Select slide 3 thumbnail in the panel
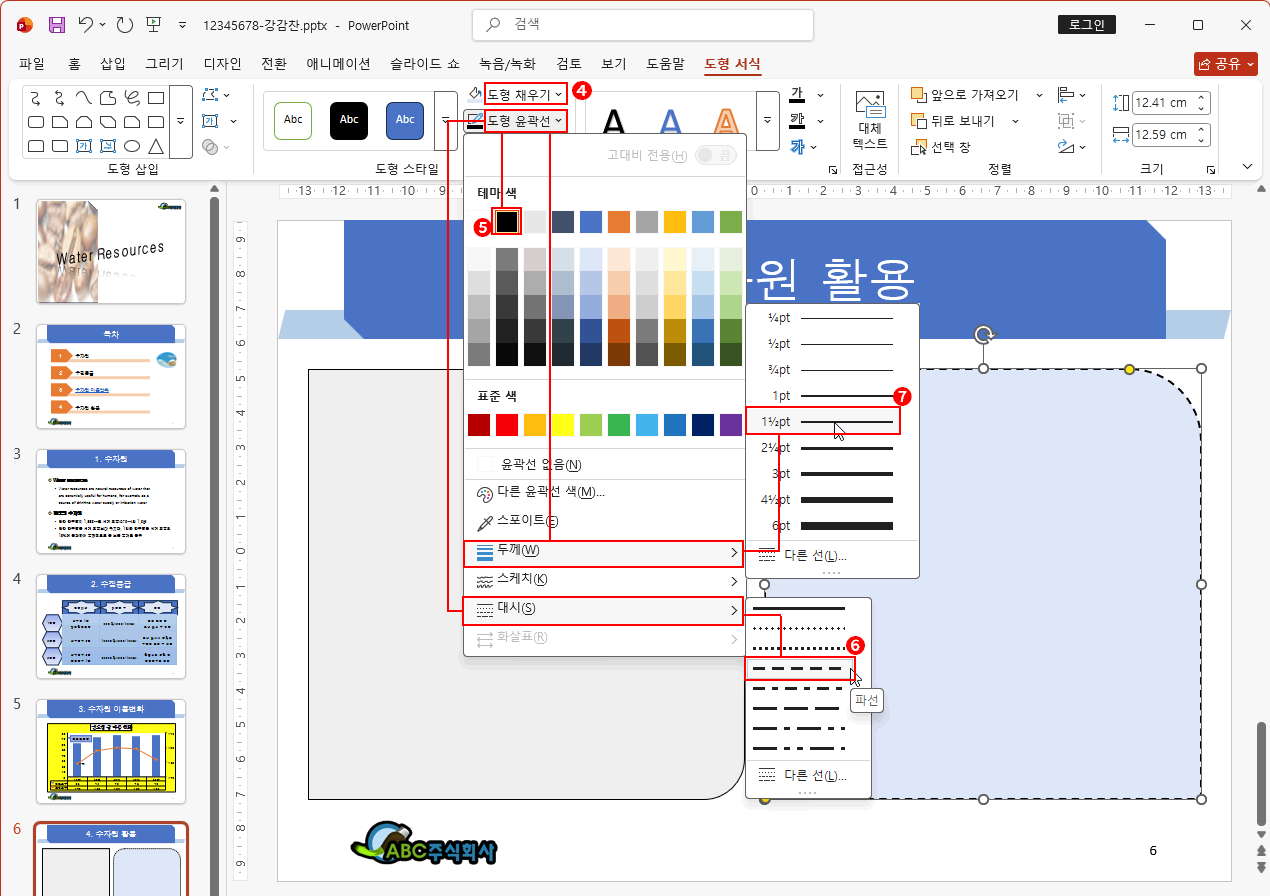 pyautogui.click(x=111, y=501)
